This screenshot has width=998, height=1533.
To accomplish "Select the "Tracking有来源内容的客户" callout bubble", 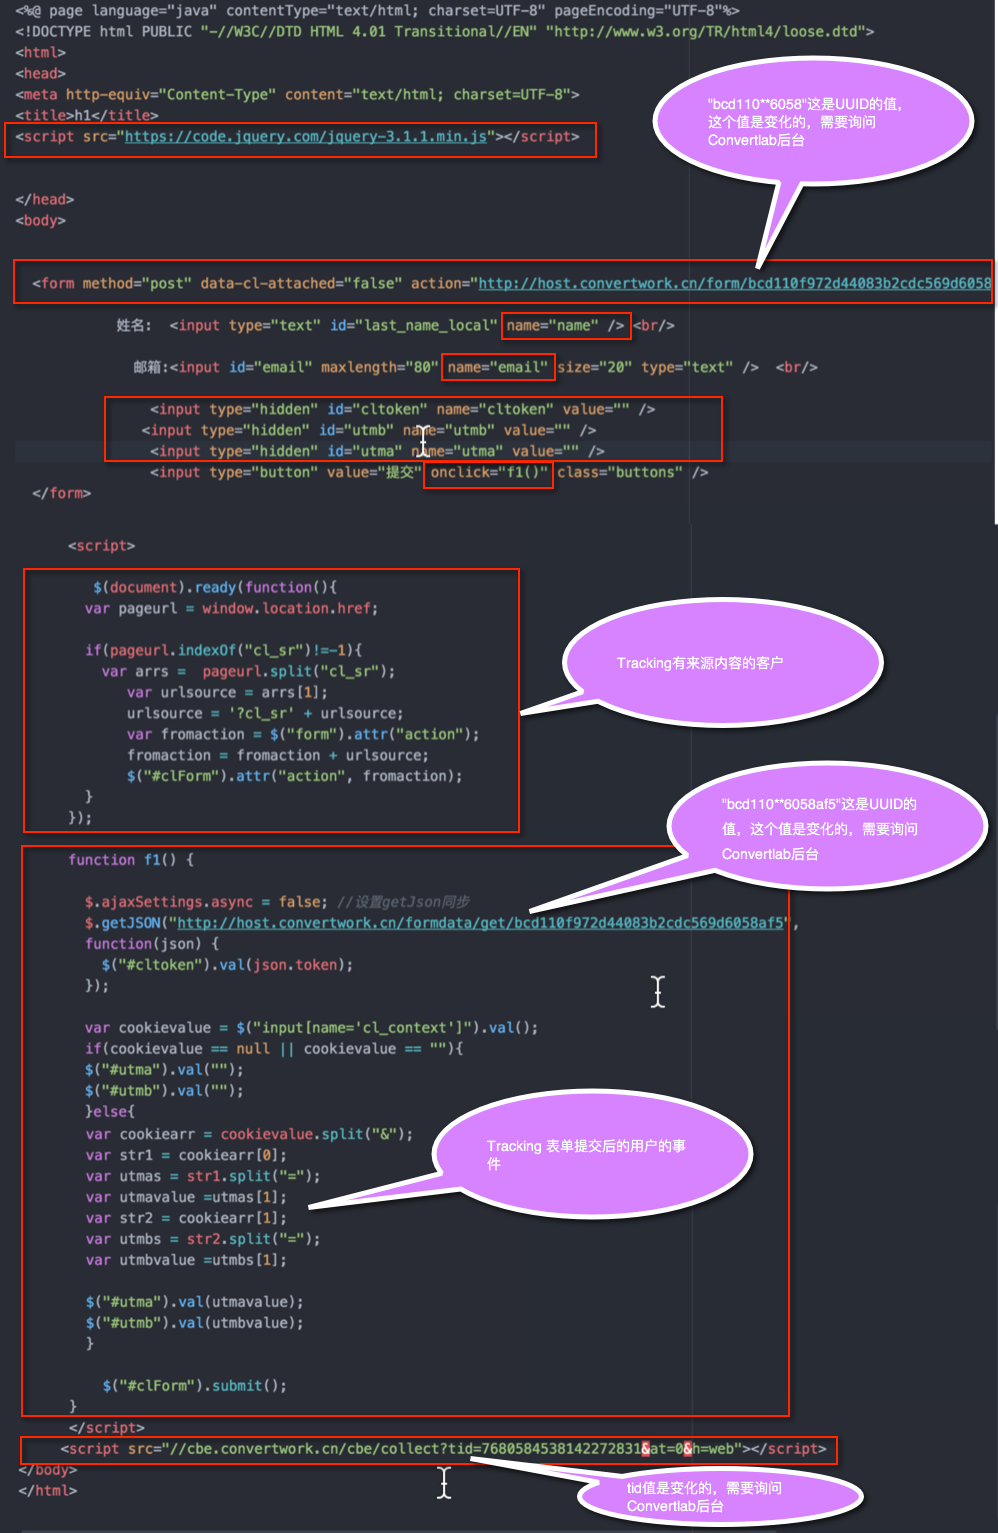I will [x=722, y=663].
